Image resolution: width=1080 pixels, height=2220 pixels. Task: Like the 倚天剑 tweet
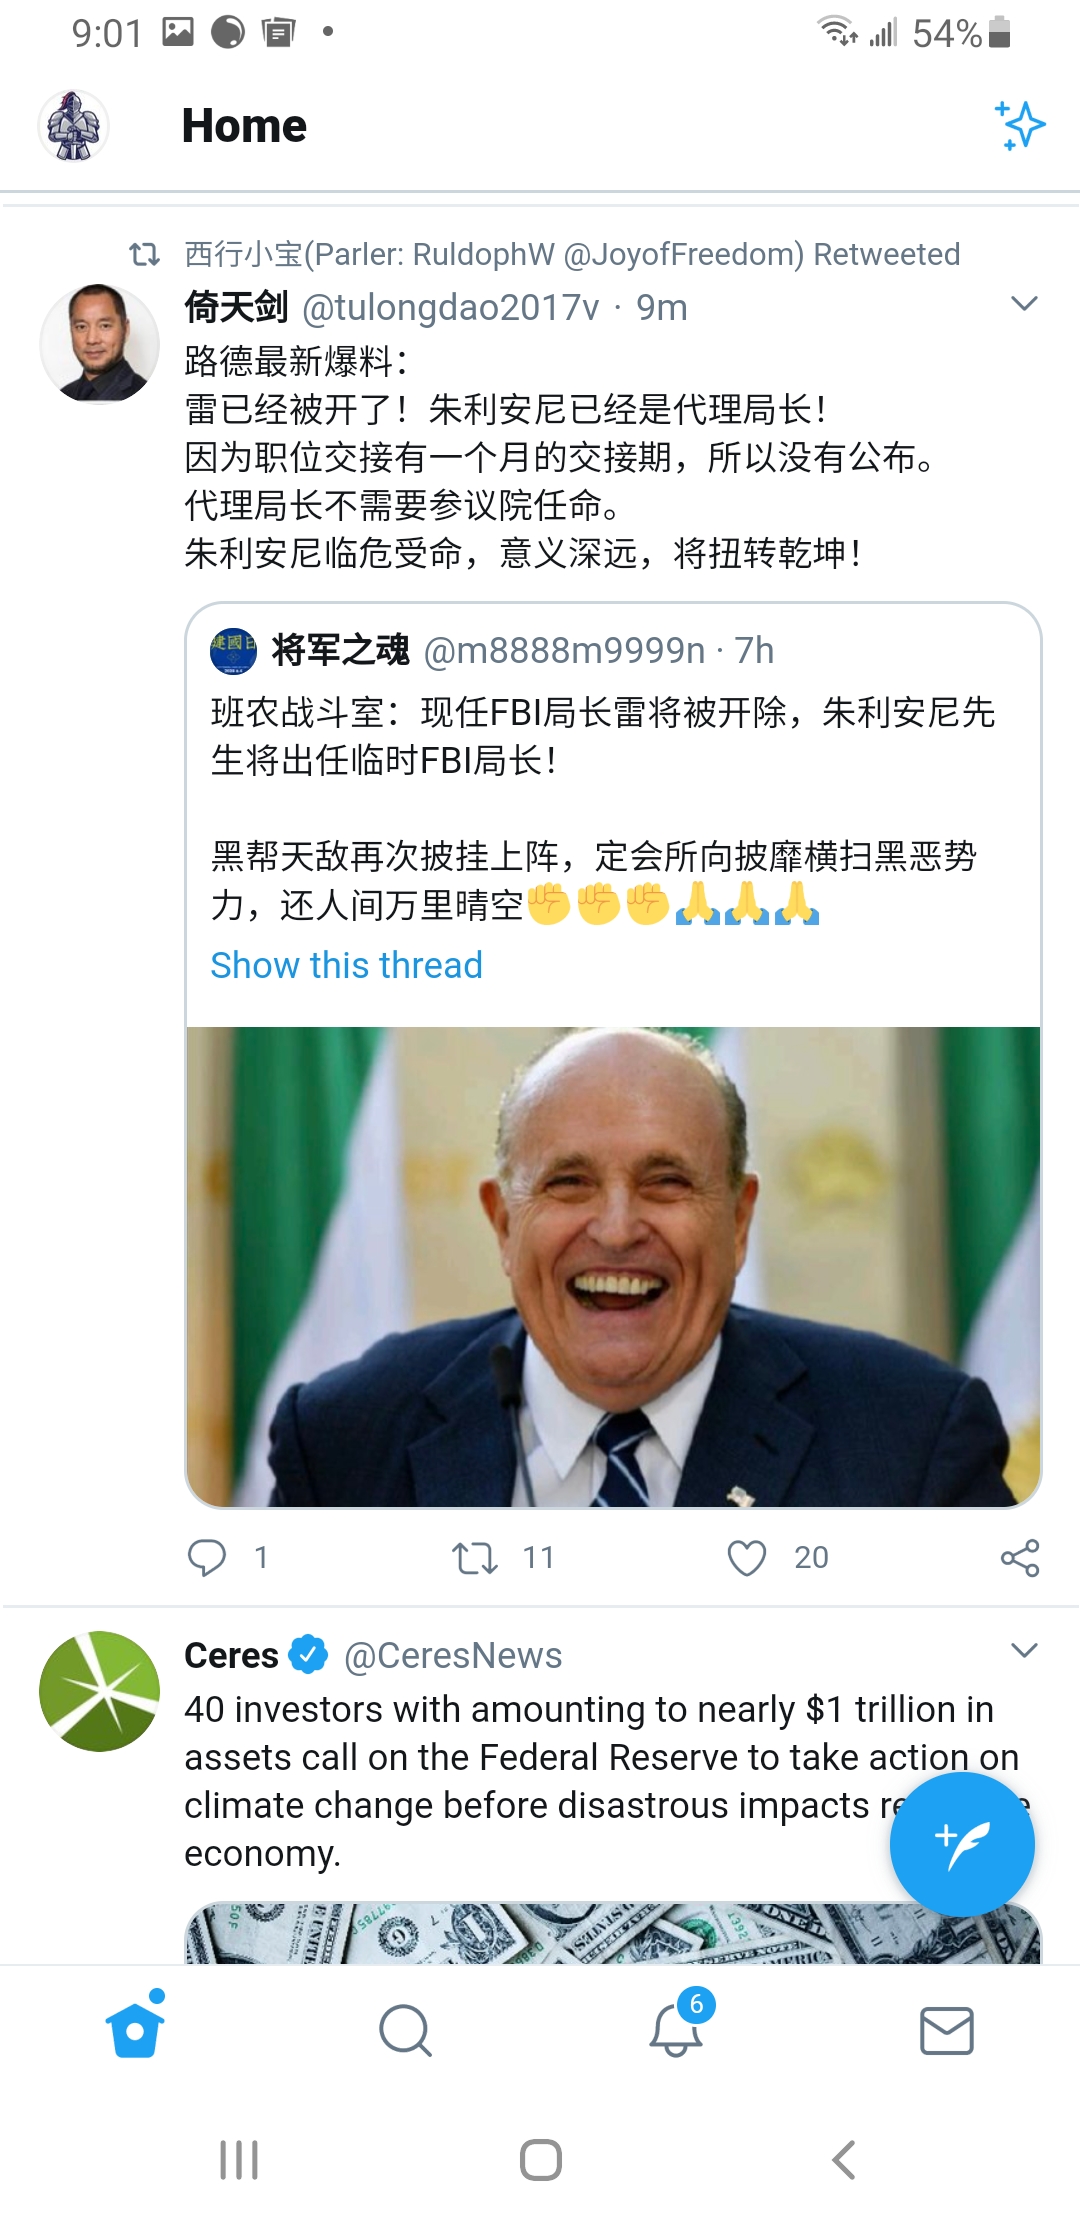[x=746, y=1557]
